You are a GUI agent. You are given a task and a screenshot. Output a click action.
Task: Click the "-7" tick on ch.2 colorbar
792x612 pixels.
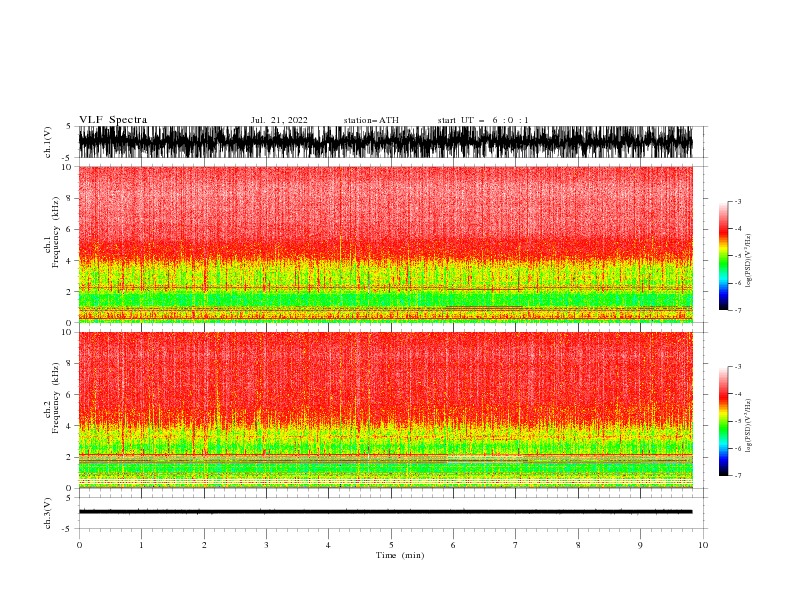coord(738,475)
